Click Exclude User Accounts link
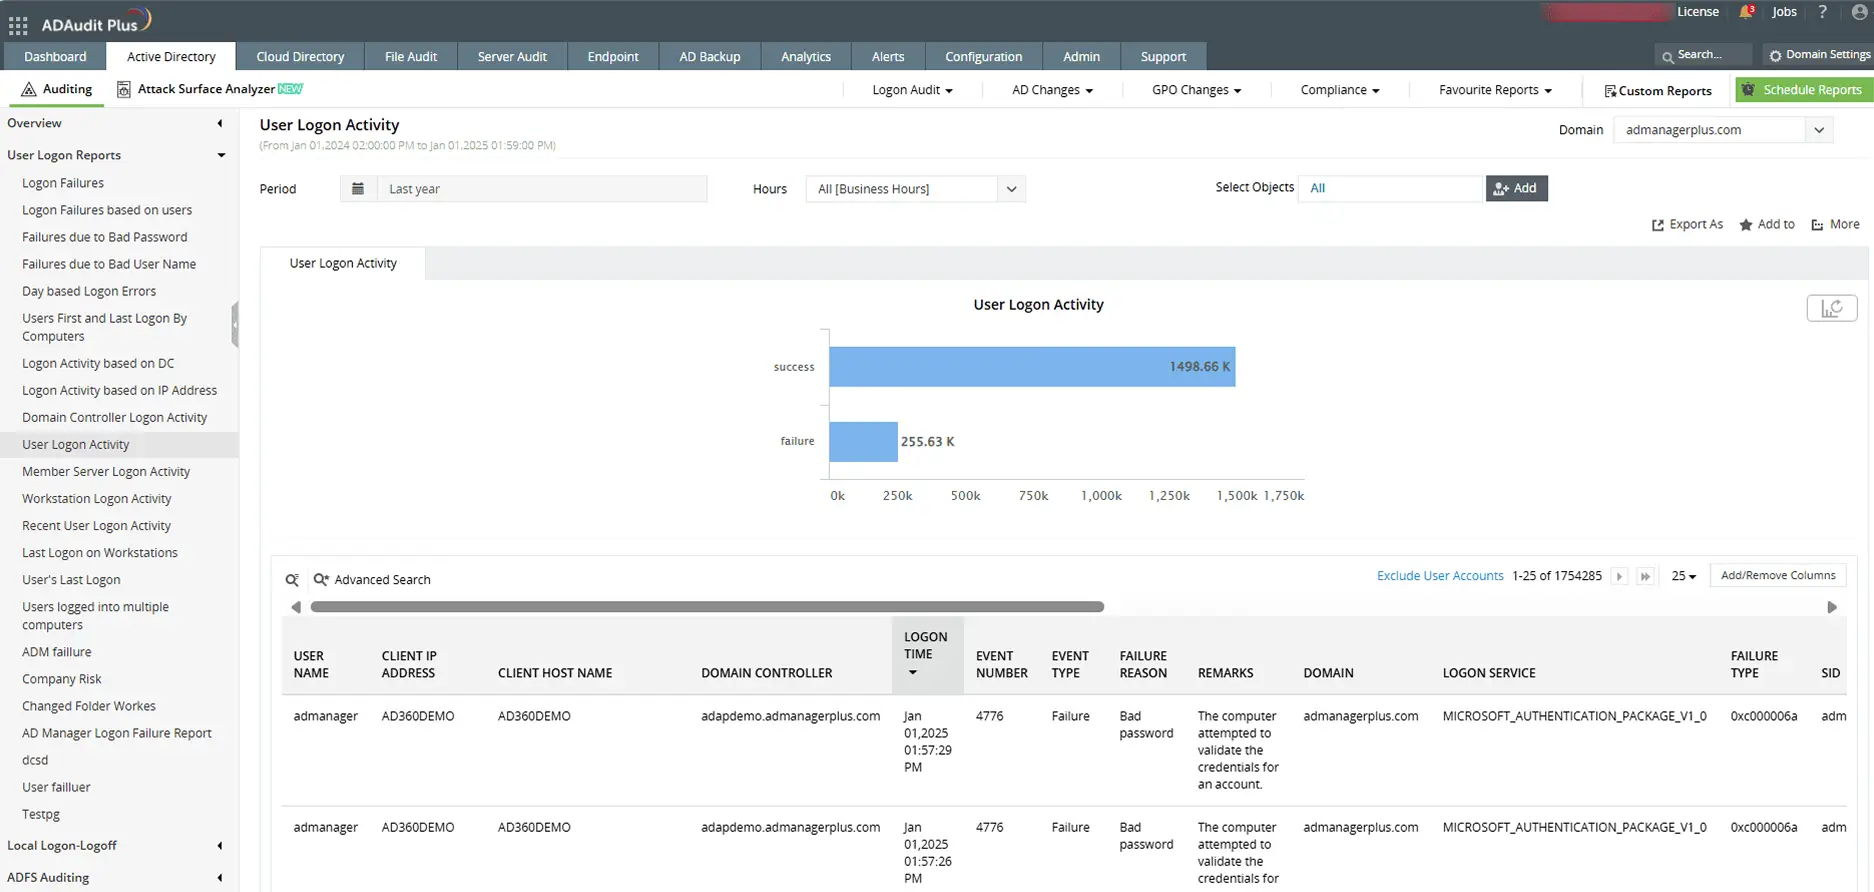 click(x=1440, y=576)
